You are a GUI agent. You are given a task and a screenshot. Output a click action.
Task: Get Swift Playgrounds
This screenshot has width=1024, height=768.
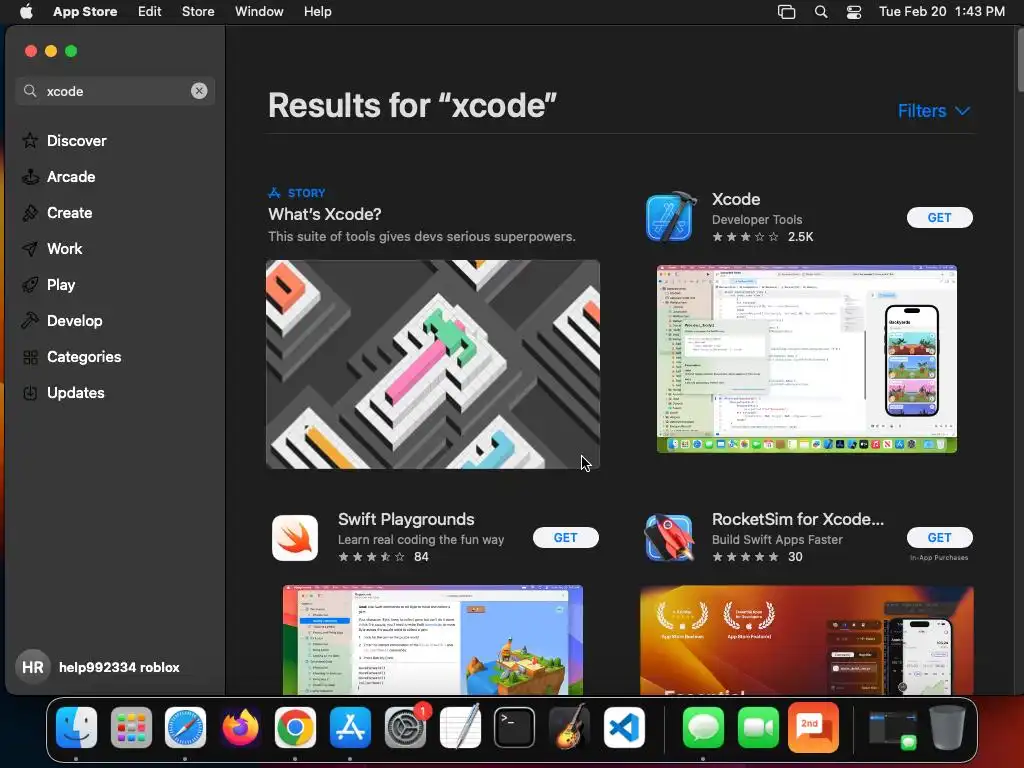[x=566, y=537]
